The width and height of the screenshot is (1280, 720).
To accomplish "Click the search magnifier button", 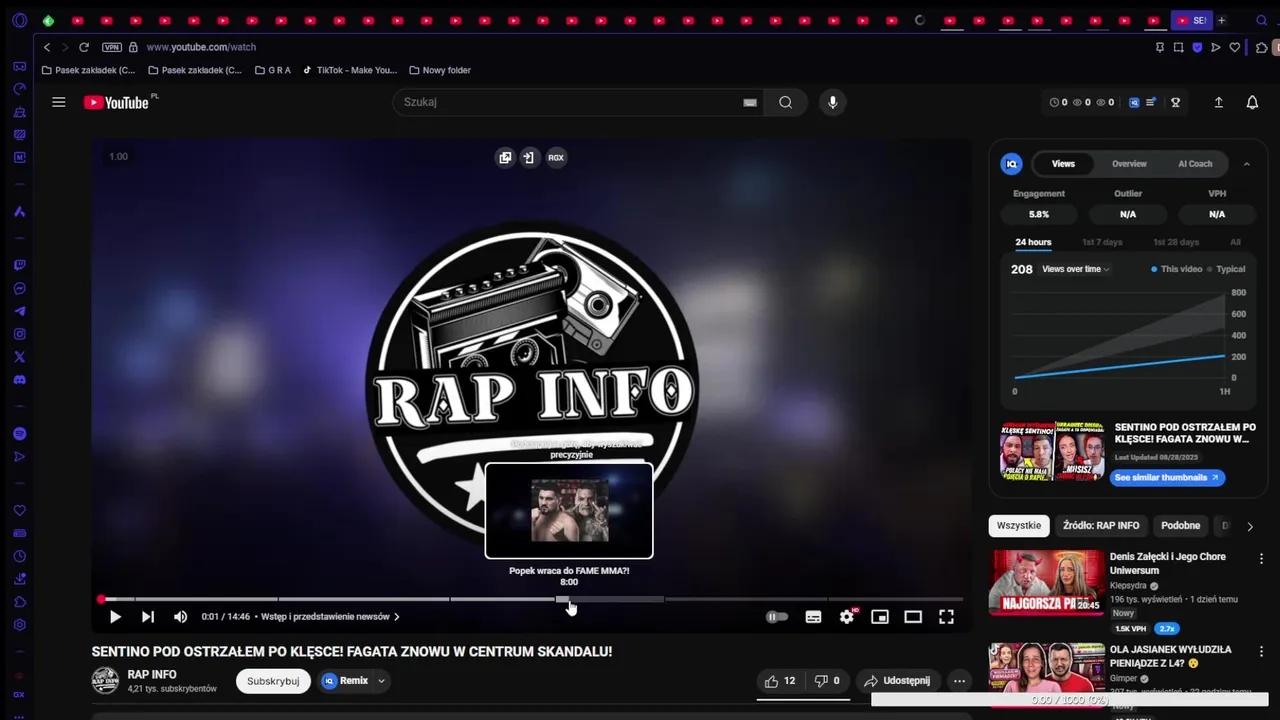I will [x=785, y=102].
